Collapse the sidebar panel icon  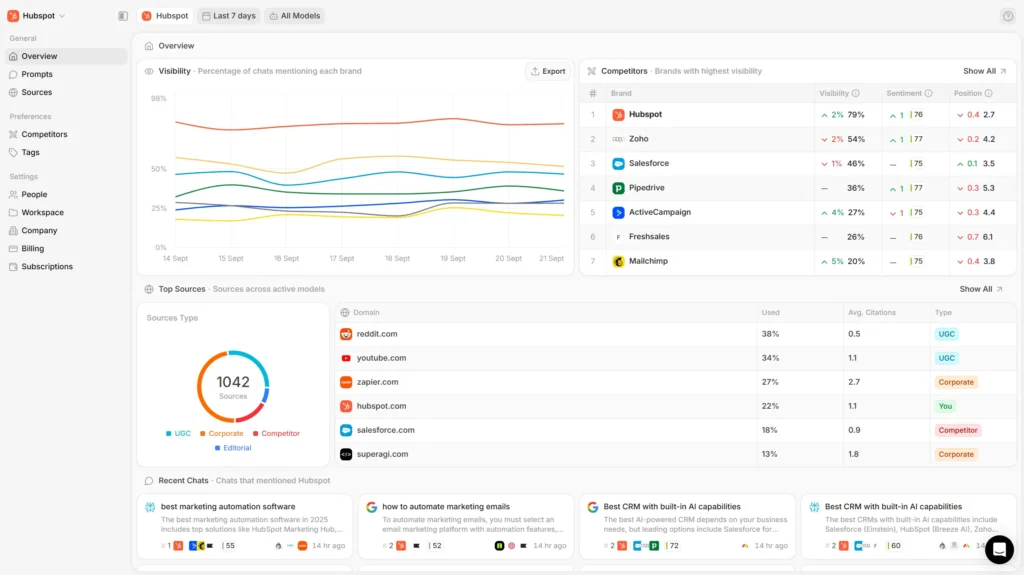coord(123,16)
